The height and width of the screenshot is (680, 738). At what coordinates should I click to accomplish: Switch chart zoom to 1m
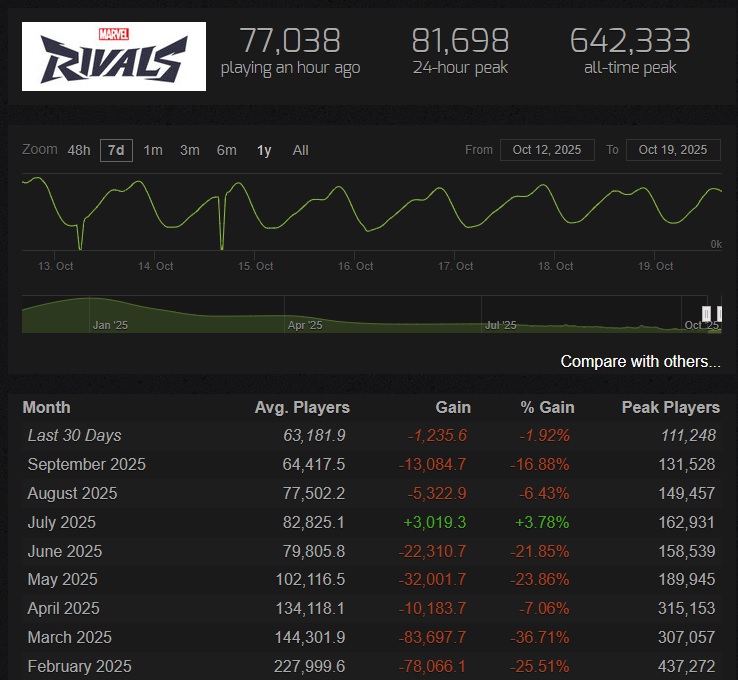153,150
